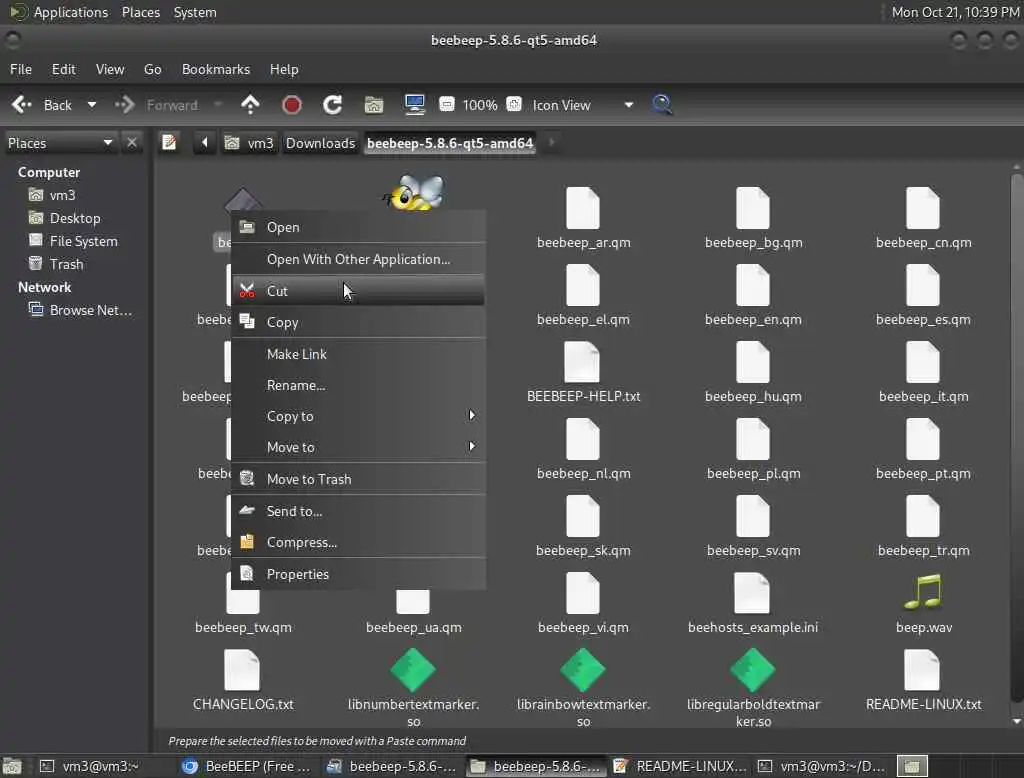The height and width of the screenshot is (778, 1024).
Task: Select the Downloads path bar button
Action: [321, 143]
